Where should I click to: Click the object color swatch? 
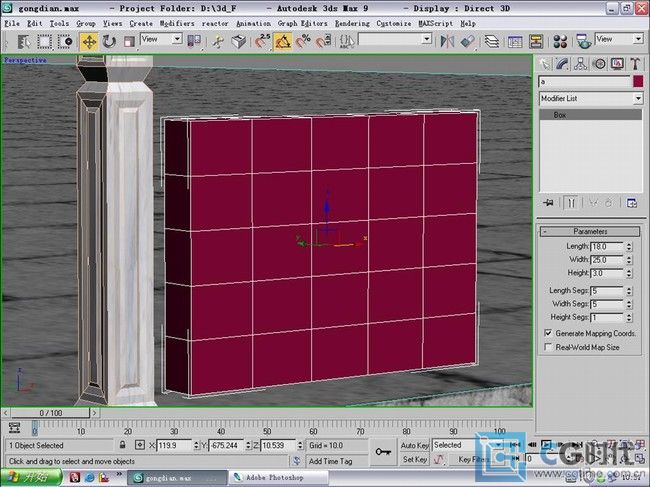point(638,82)
